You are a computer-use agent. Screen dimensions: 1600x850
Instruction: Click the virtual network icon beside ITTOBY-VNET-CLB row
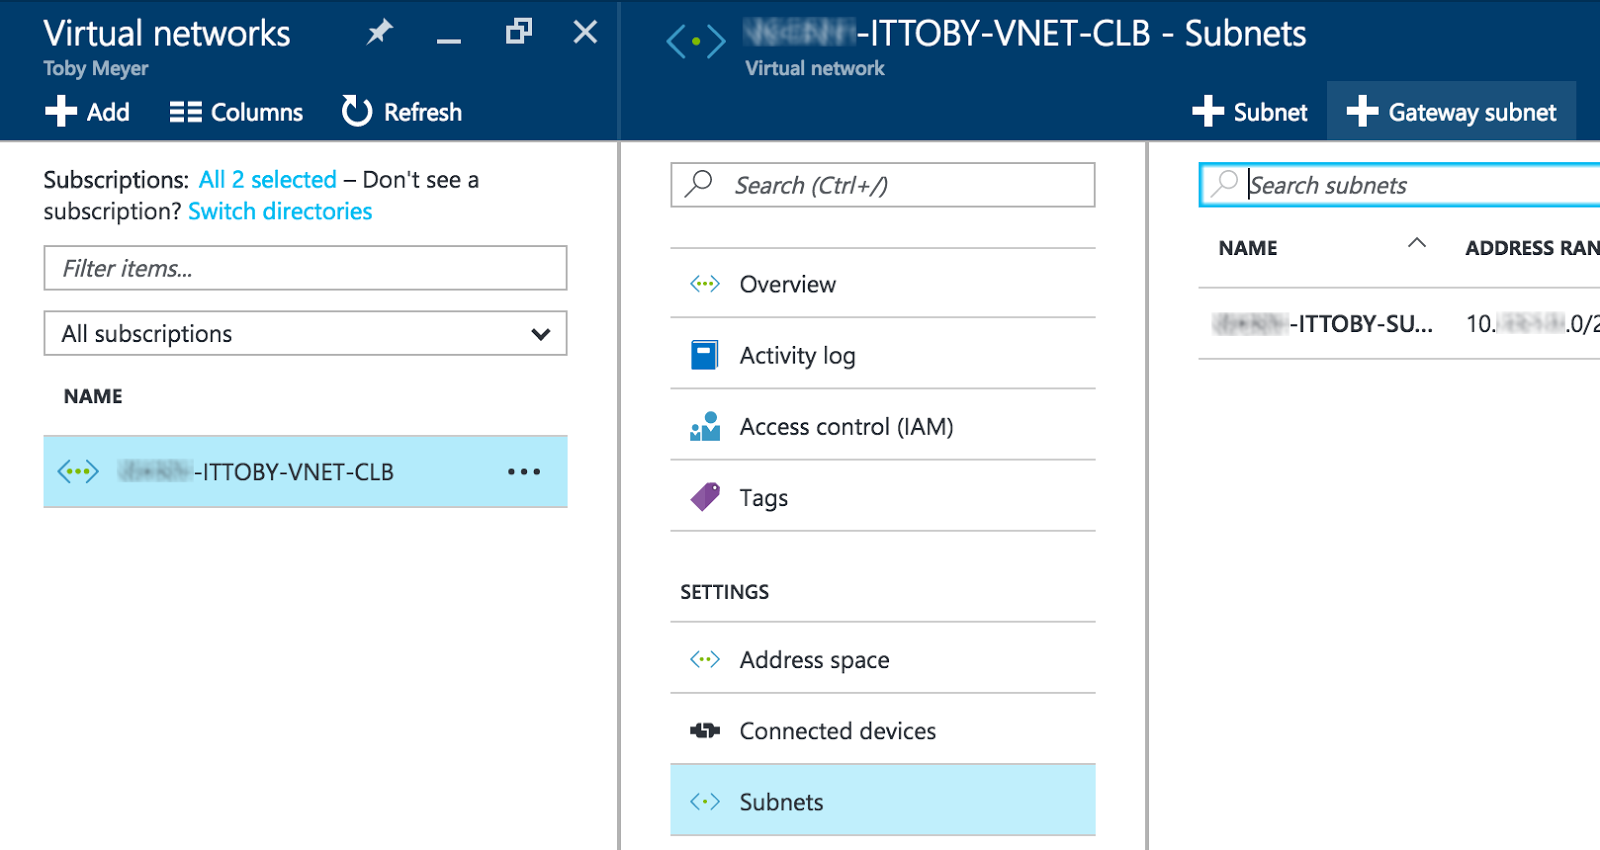78,471
